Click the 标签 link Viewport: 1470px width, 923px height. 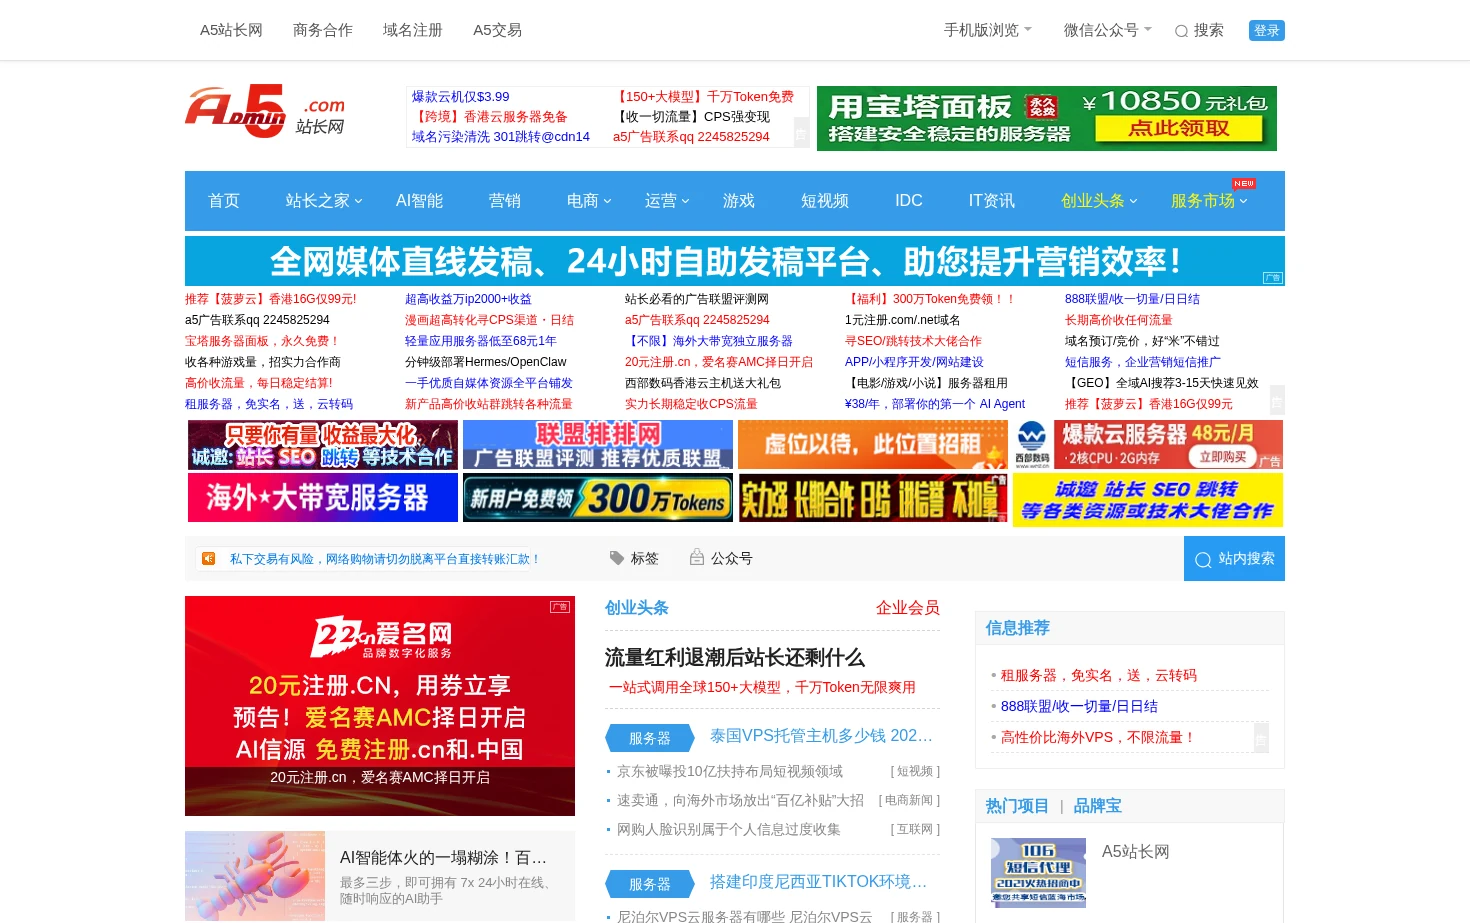pyautogui.click(x=645, y=559)
